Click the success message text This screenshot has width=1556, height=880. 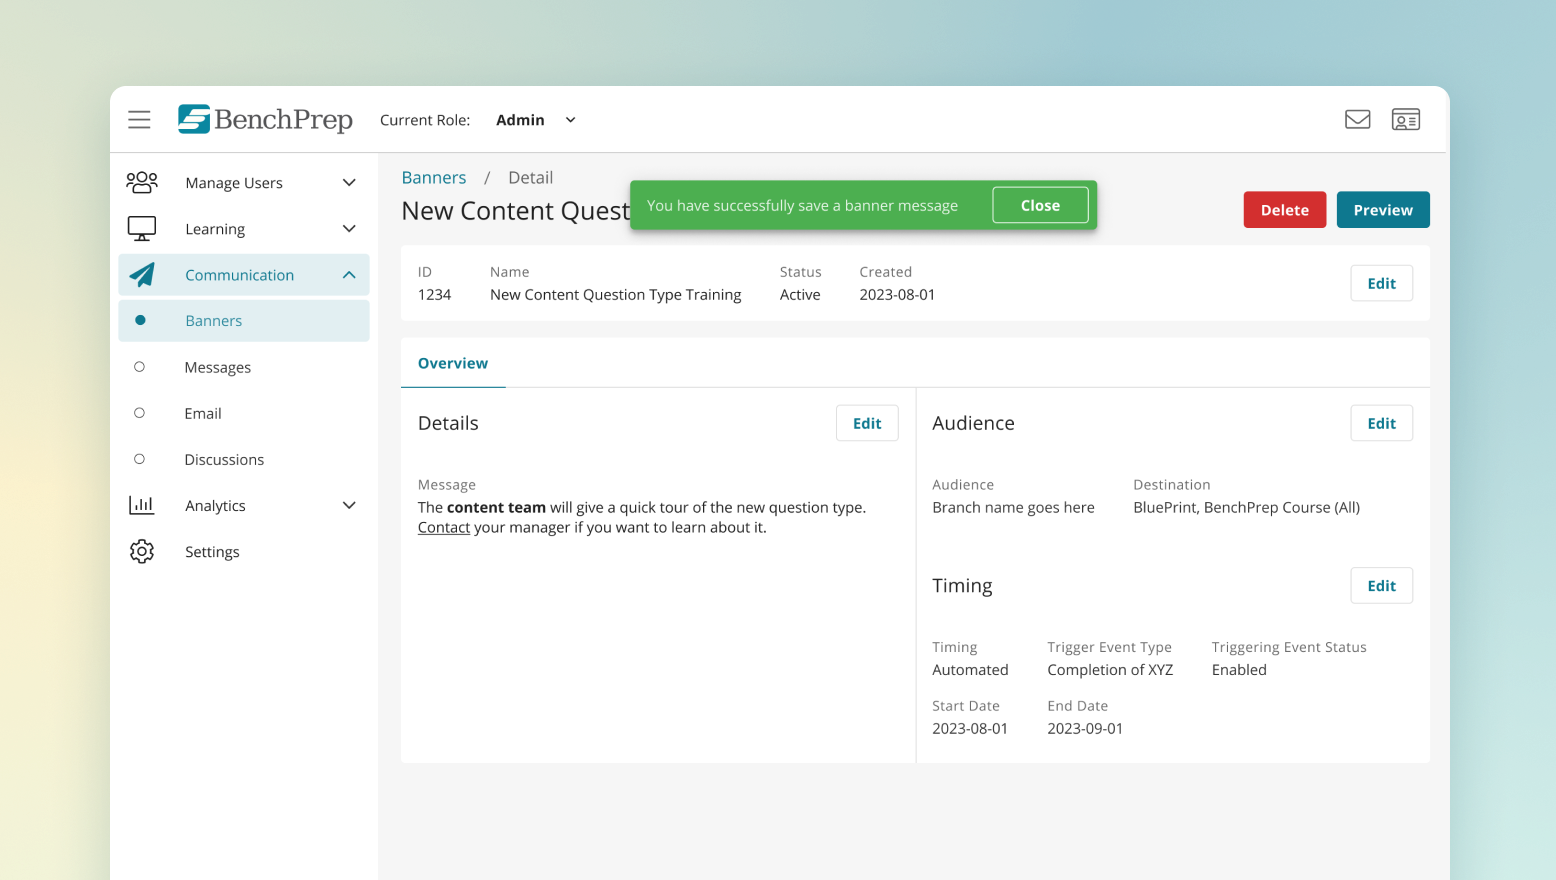pos(802,205)
